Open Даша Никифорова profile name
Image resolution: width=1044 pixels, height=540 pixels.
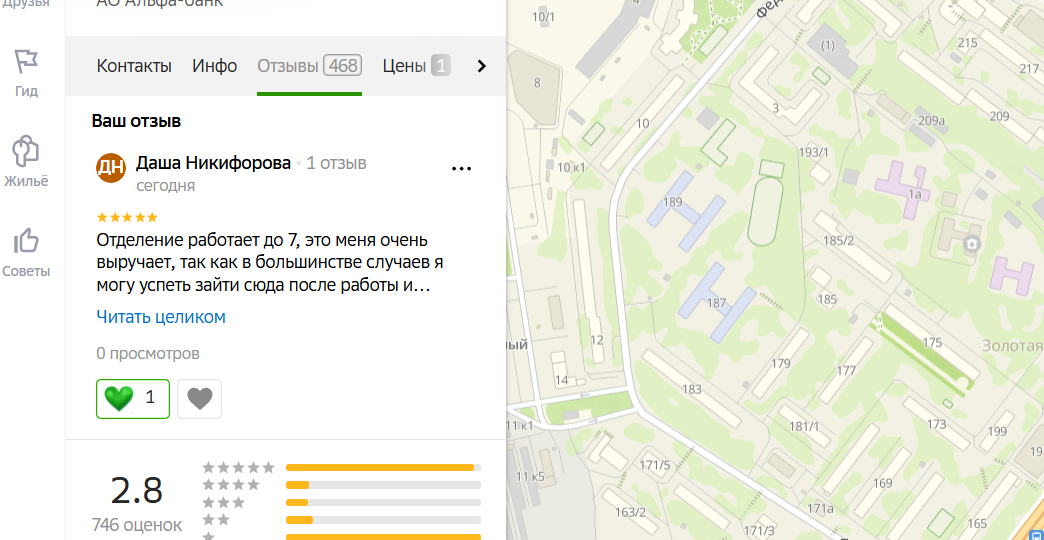[214, 163]
